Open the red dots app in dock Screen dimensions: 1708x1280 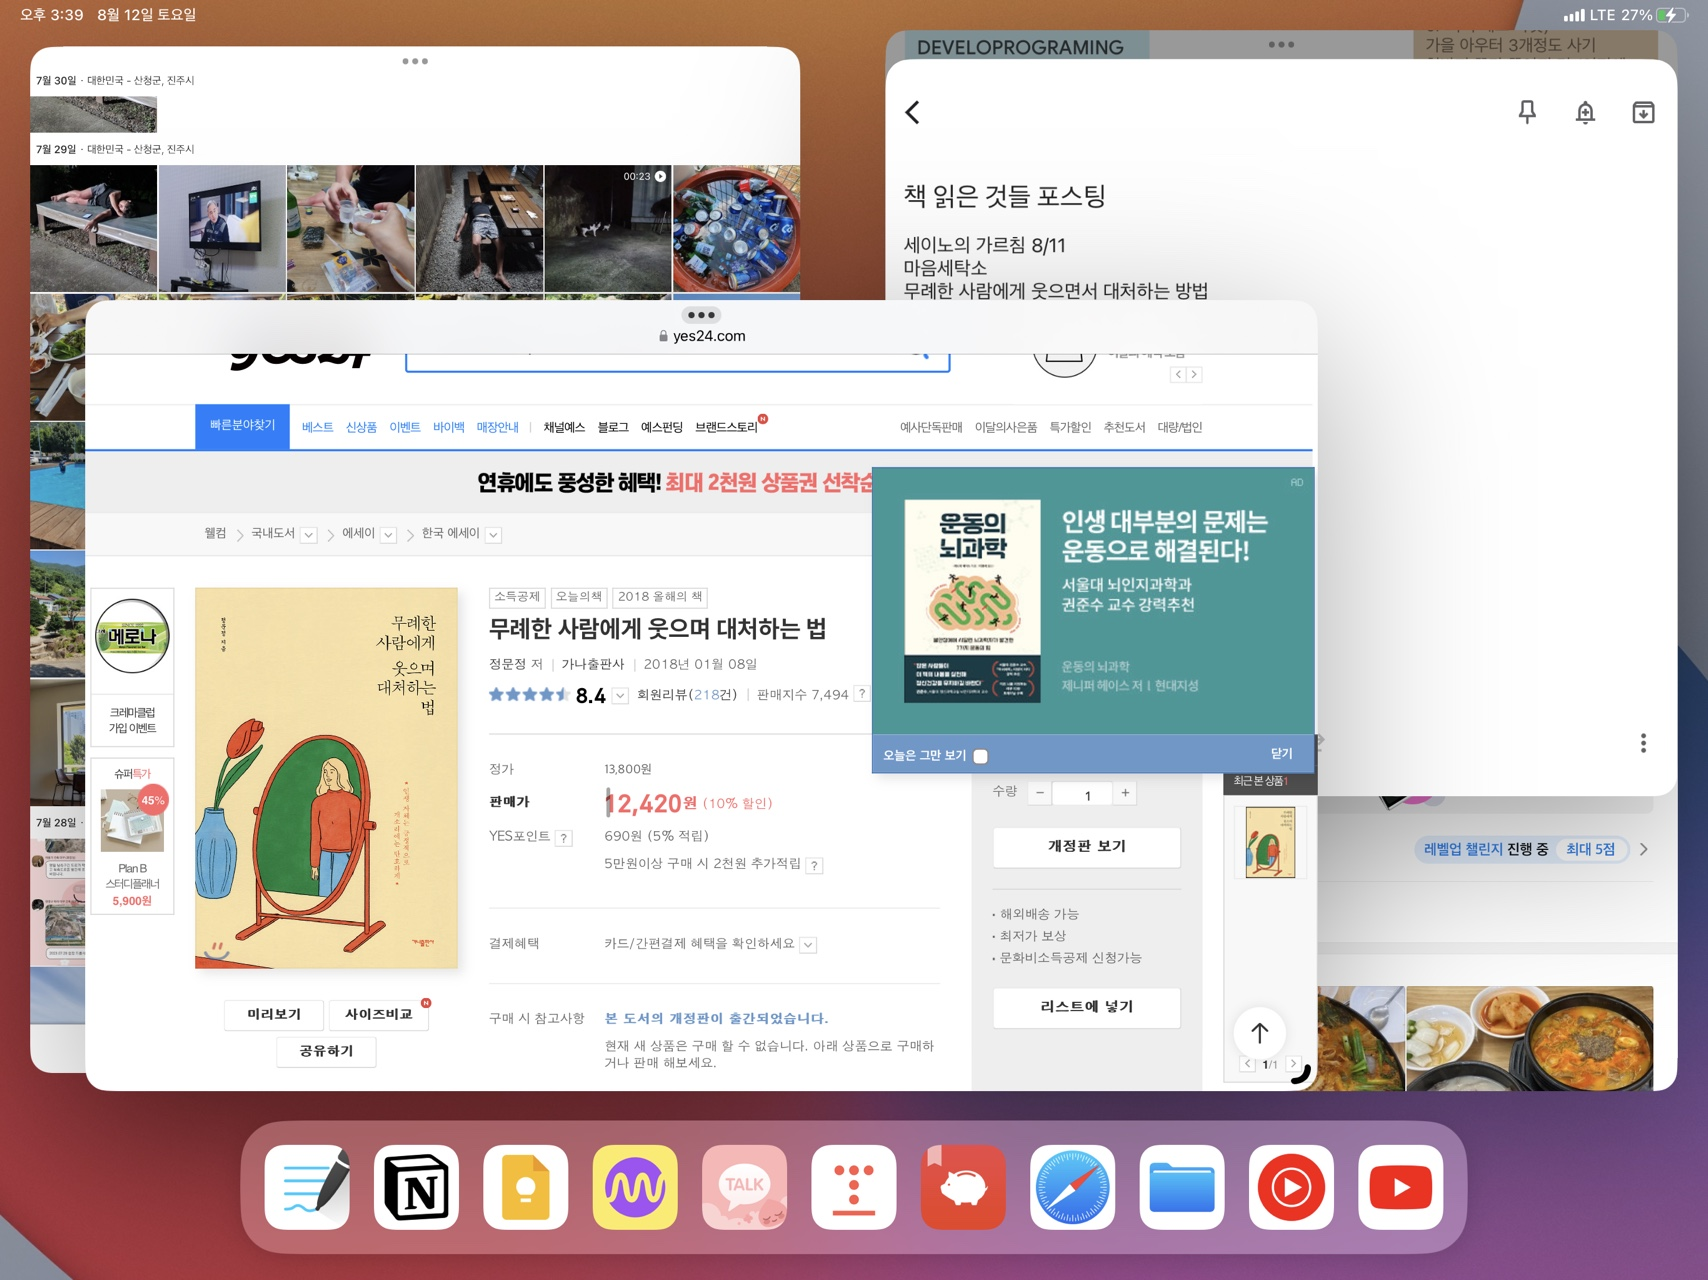coord(854,1187)
